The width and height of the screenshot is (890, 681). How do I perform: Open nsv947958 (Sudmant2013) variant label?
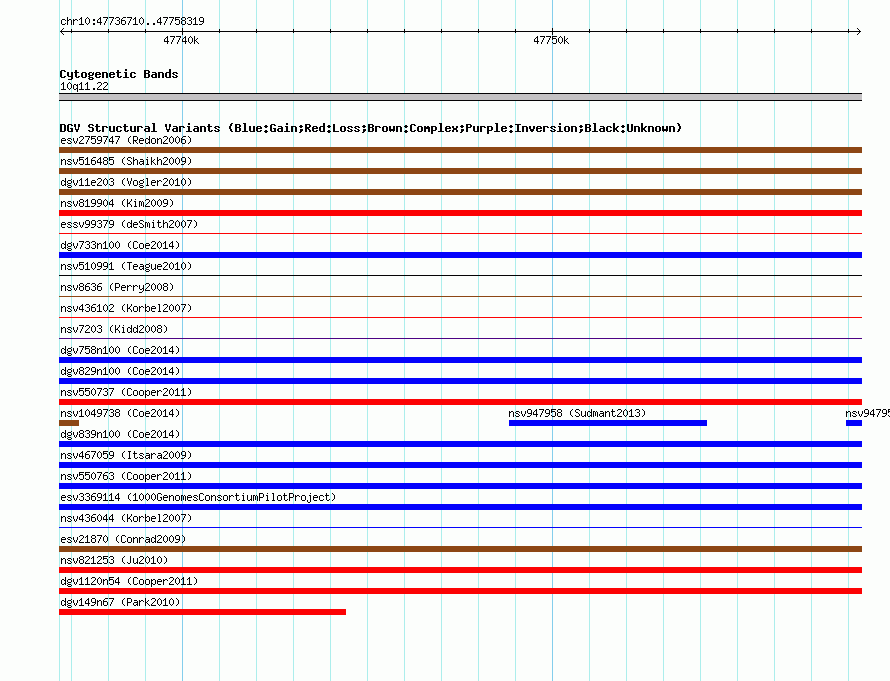pos(577,413)
